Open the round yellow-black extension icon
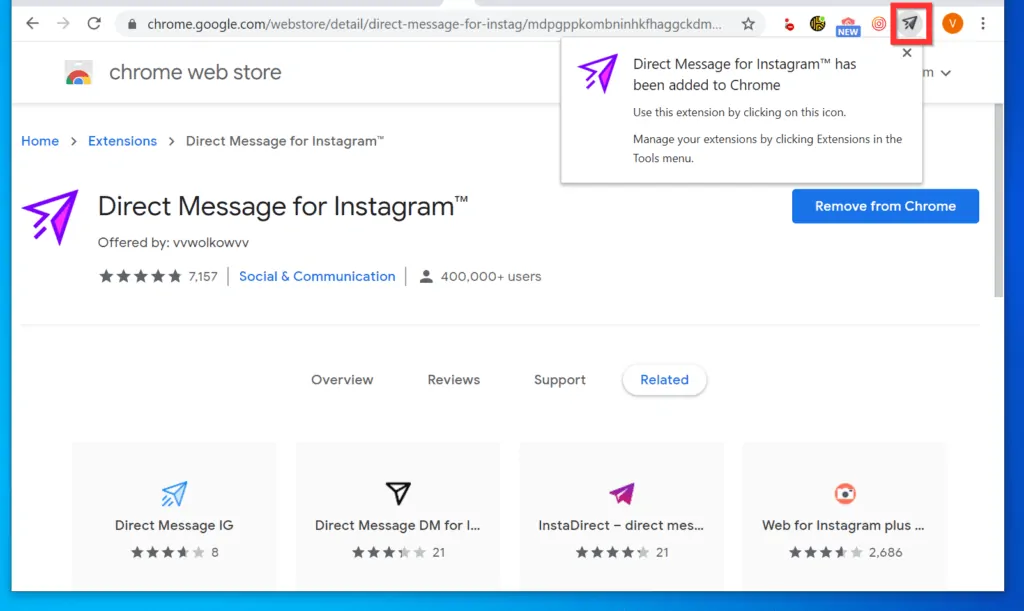This screenshot has height=611, width=1024. click(817, 24)
